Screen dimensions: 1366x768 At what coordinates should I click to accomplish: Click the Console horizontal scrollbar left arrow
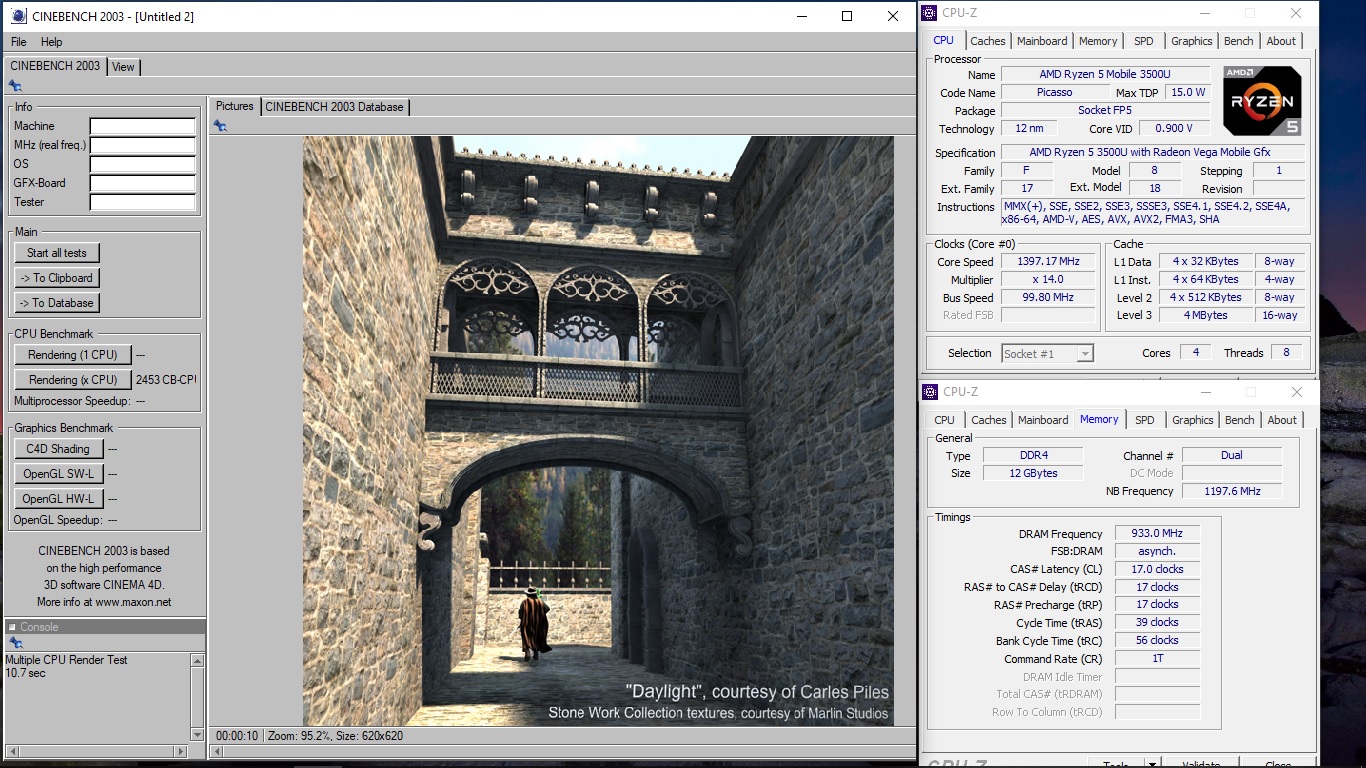[12, 751]
